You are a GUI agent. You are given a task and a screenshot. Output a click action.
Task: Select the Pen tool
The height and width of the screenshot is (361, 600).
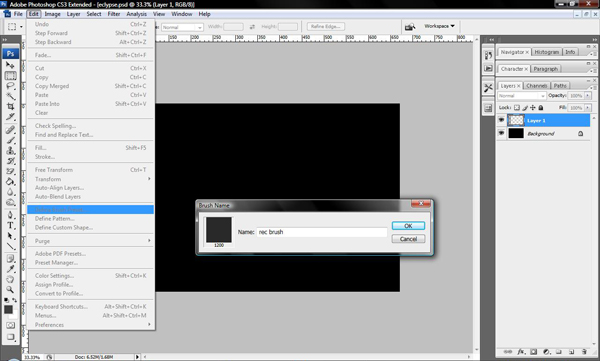10,215
